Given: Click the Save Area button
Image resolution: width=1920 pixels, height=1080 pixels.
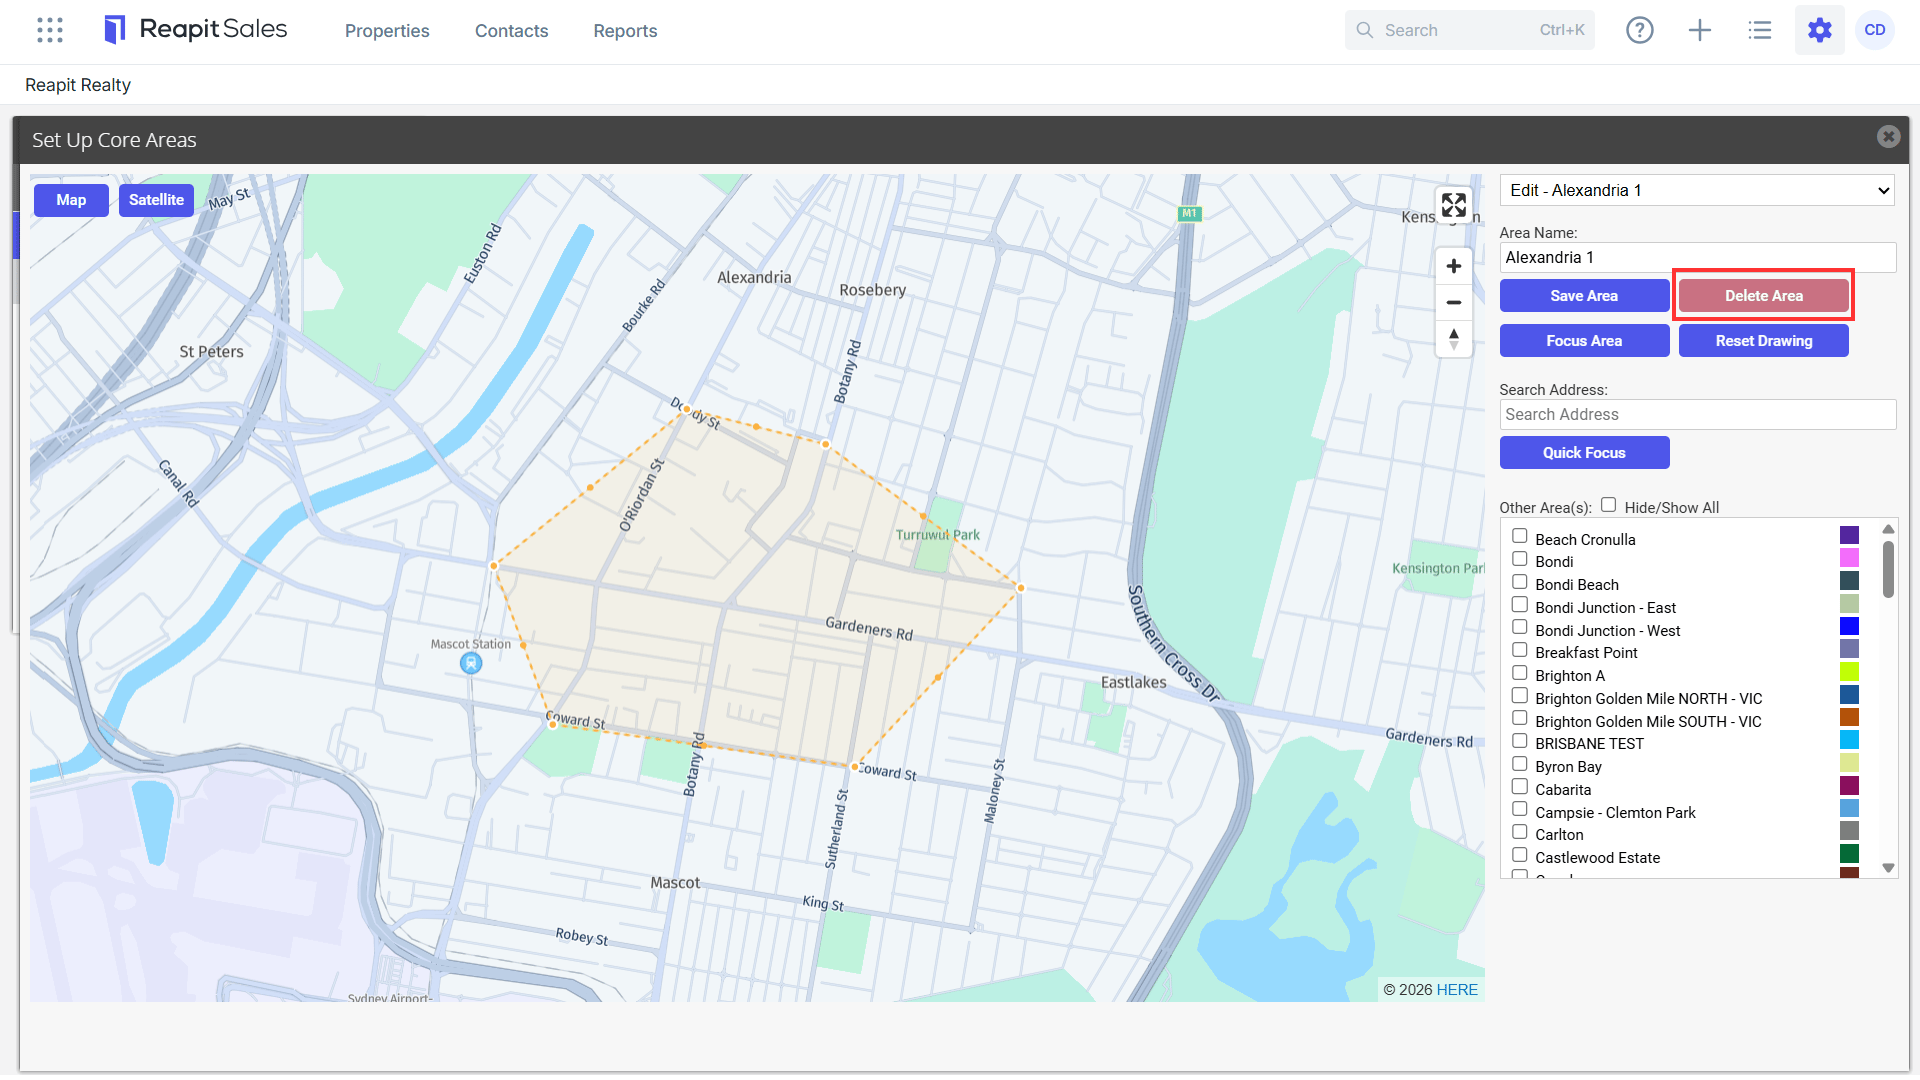Looking at the screenshot, I should point(1584,296).
